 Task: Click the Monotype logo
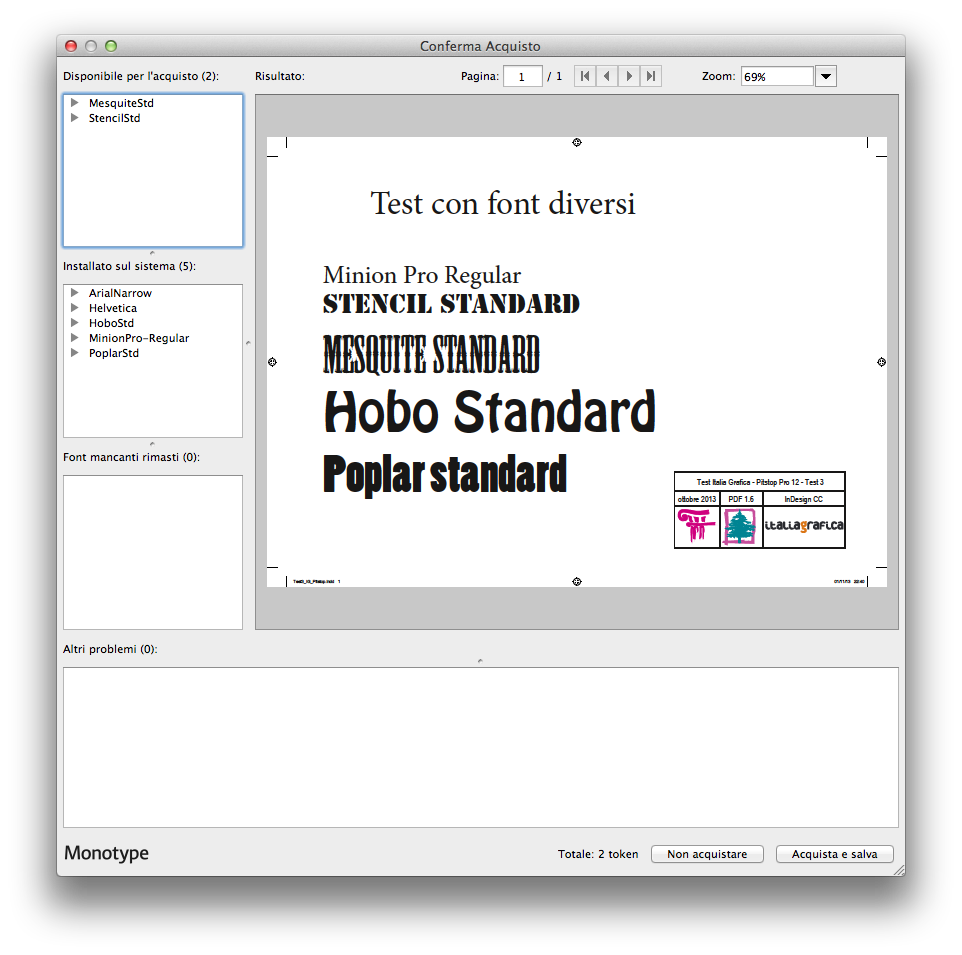coord(106,853)
